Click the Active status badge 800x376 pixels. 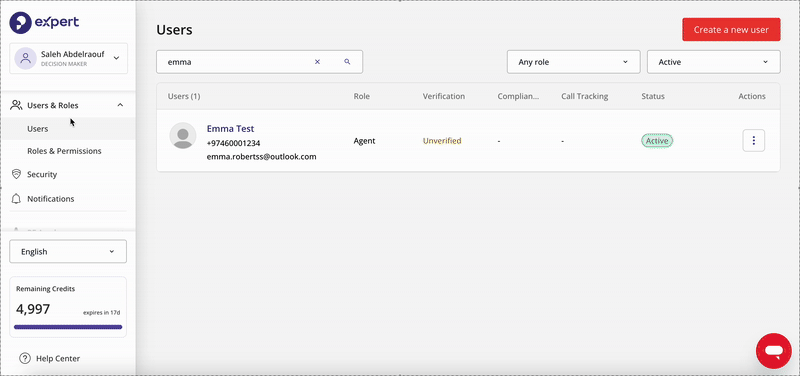pos(657,141)
